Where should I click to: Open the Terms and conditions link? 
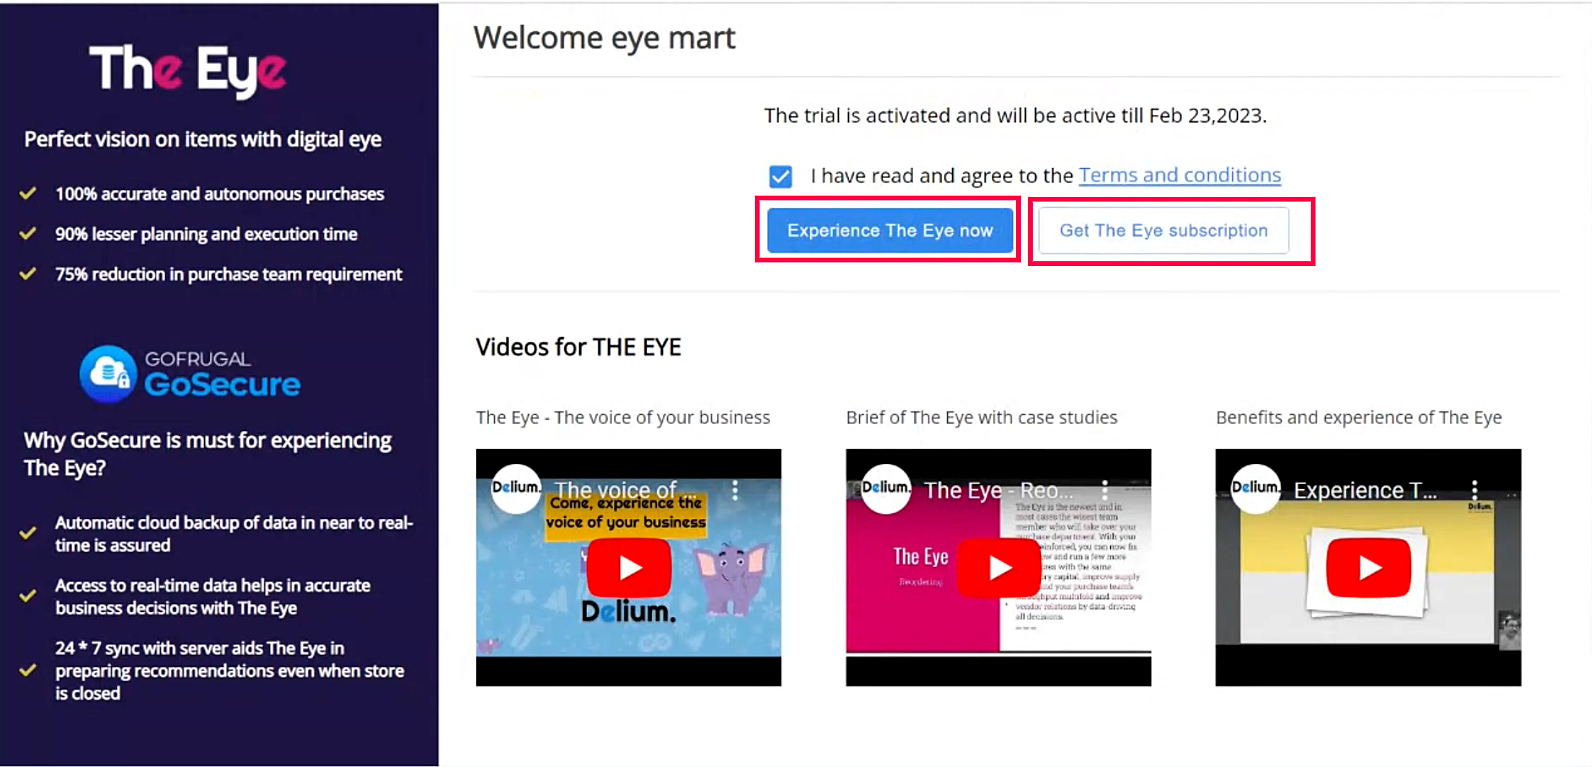pos(1180,175)
